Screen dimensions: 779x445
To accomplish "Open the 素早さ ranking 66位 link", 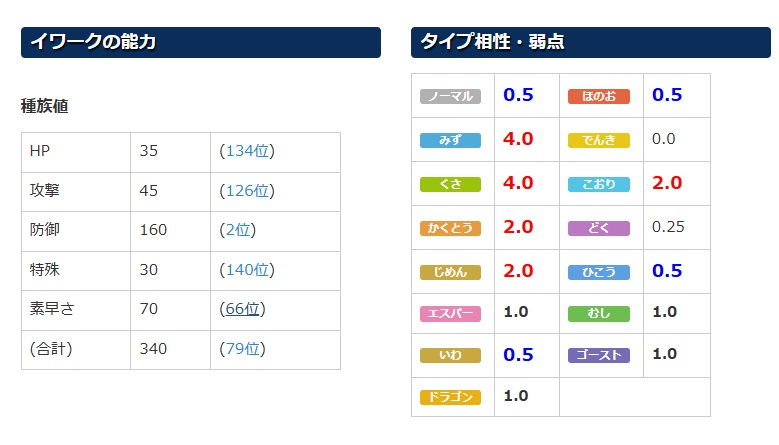I will tap(242, 309).
